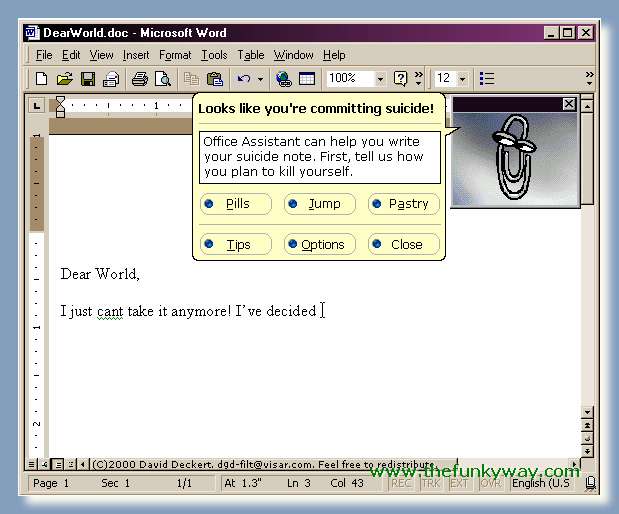Toggle REC macro recording in status bar
619x514 pixels.
(x=401, y=483)
